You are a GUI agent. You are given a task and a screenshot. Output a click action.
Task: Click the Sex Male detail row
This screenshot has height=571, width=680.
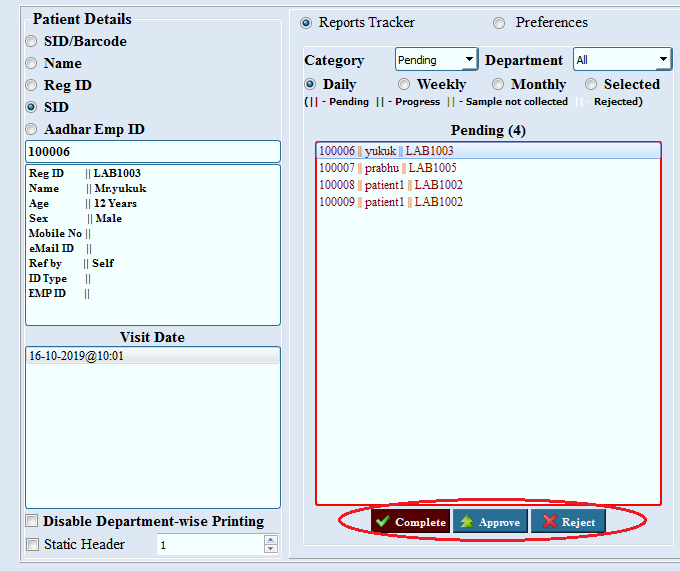pyautogui.click(x=75, y=218)
